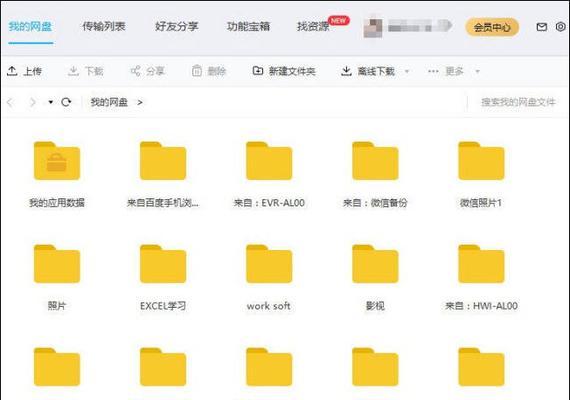570x400 pixels.
Task: Click the 来自：HWI-AL00 folder name
Action: click(x=482, y=306)
